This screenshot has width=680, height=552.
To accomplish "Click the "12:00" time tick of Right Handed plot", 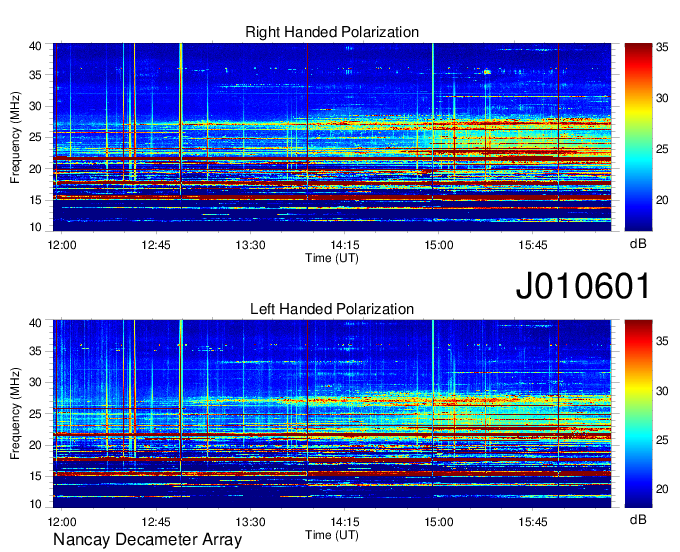I will coord(62,245).
